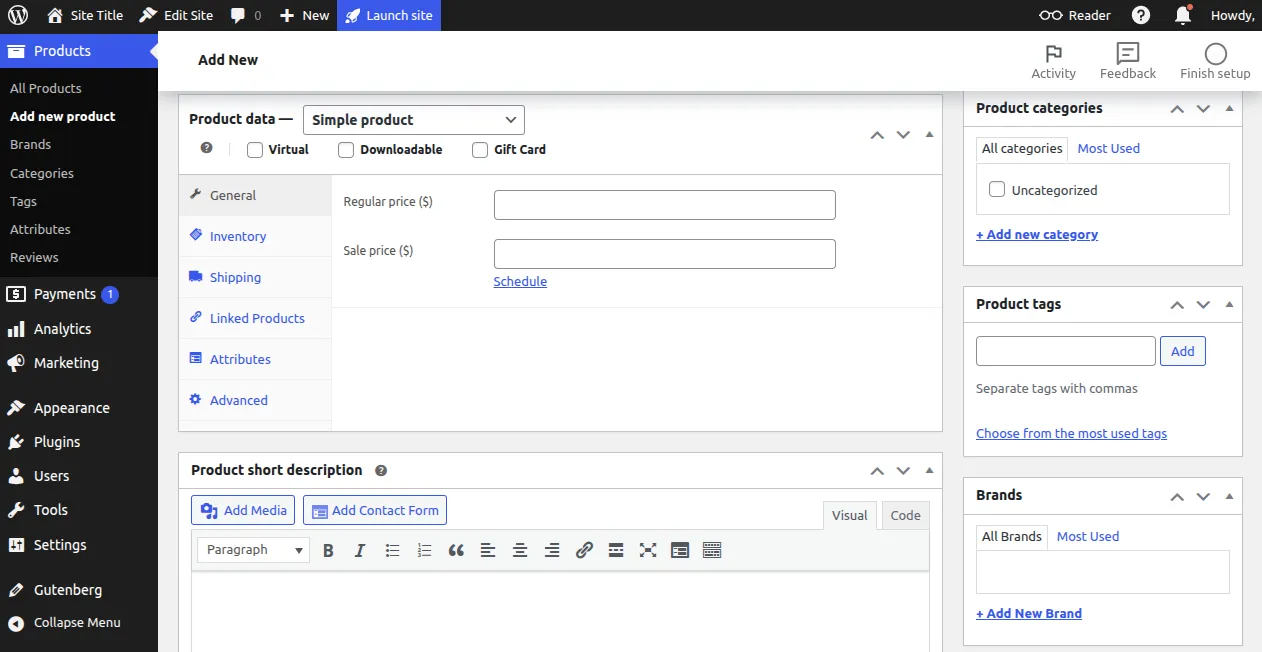1262x652 pixels.
Task: Focus the Sale price field
Action: (665, 254)
